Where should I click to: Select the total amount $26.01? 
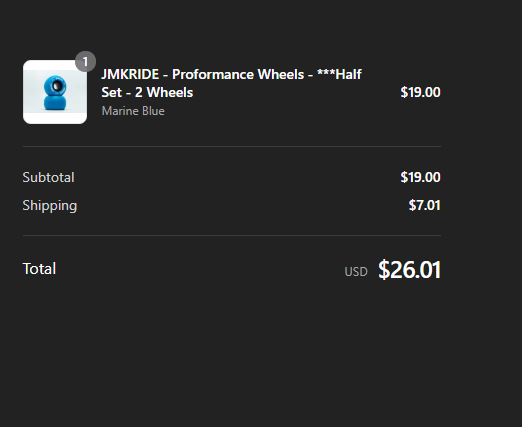coord(409,269)
